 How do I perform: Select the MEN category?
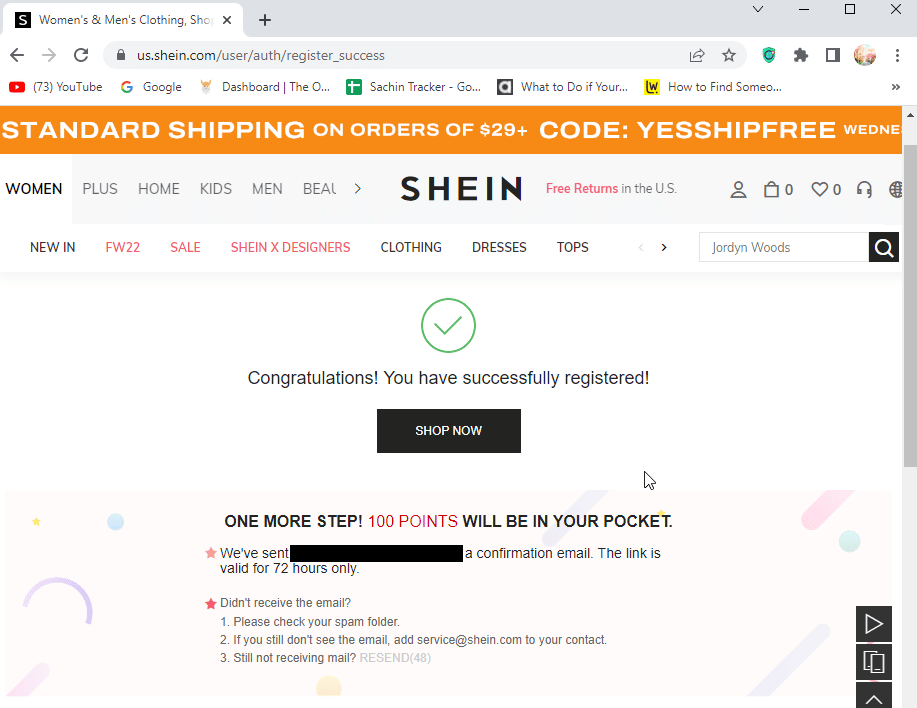pyautogui.click(x=267, y=188)
